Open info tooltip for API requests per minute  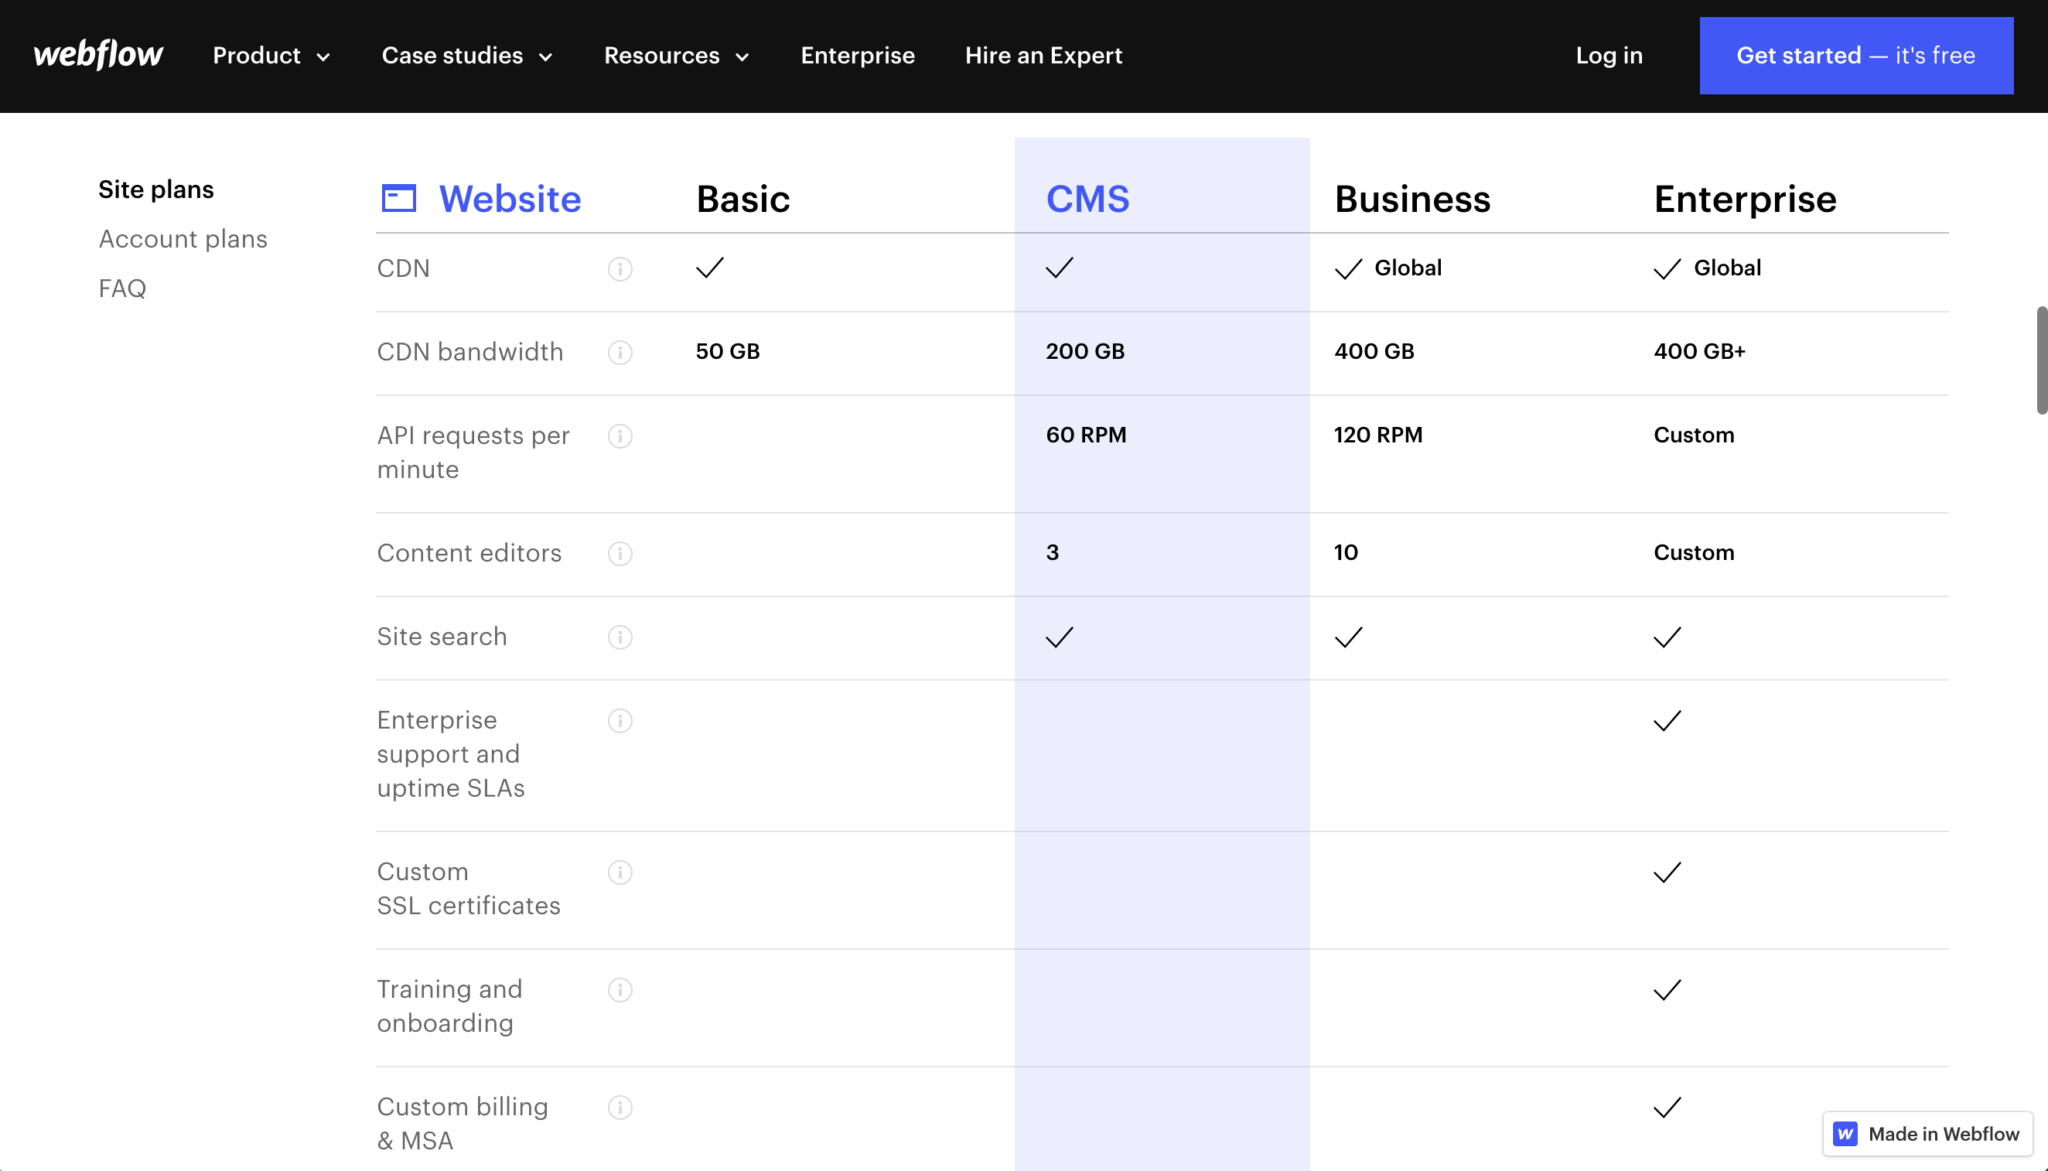click(x=620, y=436)
